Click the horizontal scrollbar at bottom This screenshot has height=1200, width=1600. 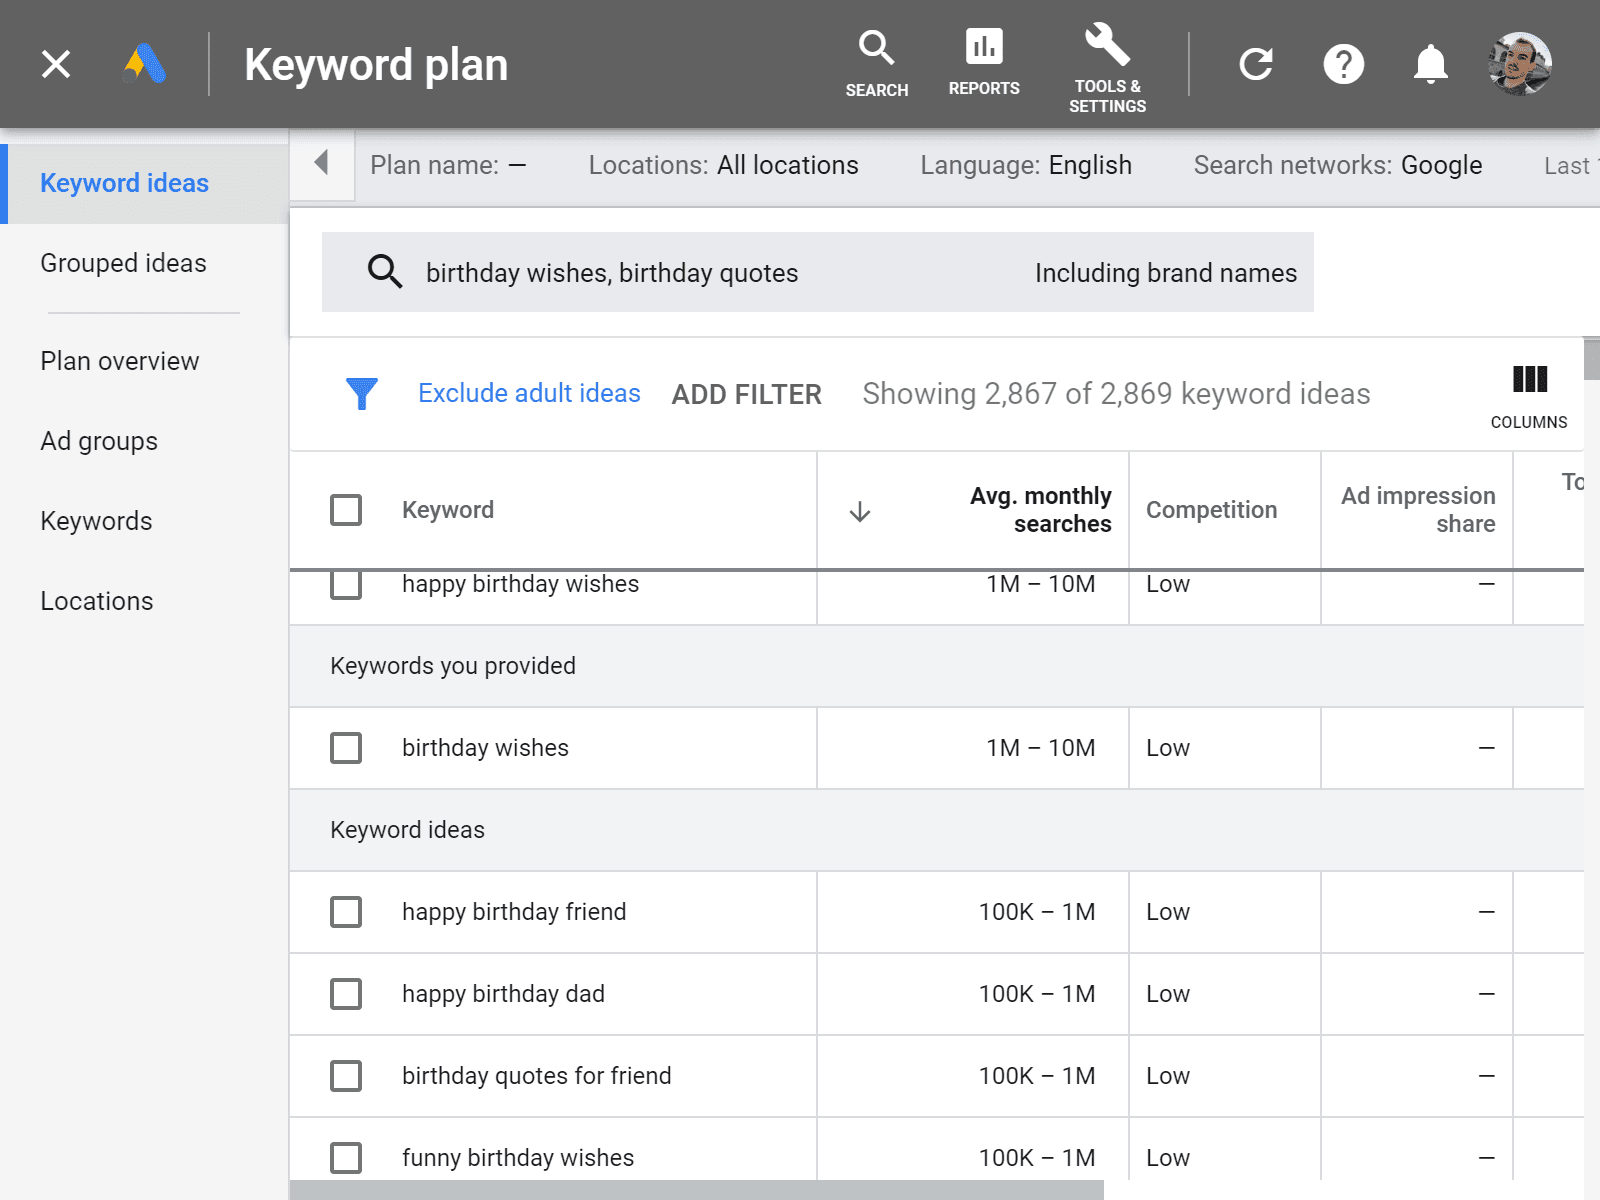(x=697, y=1190)
